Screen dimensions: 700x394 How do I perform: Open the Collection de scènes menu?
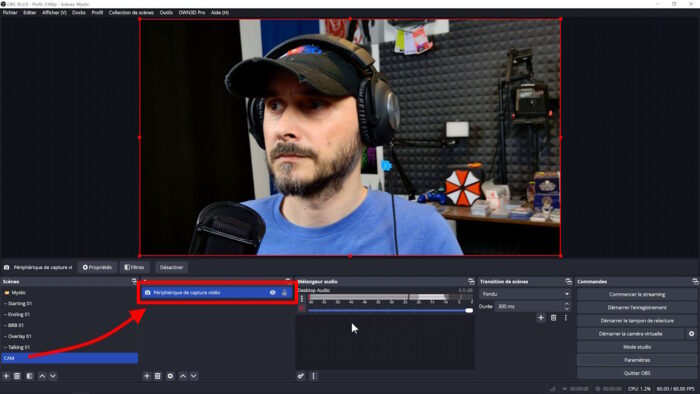click(x=131, y=12)
